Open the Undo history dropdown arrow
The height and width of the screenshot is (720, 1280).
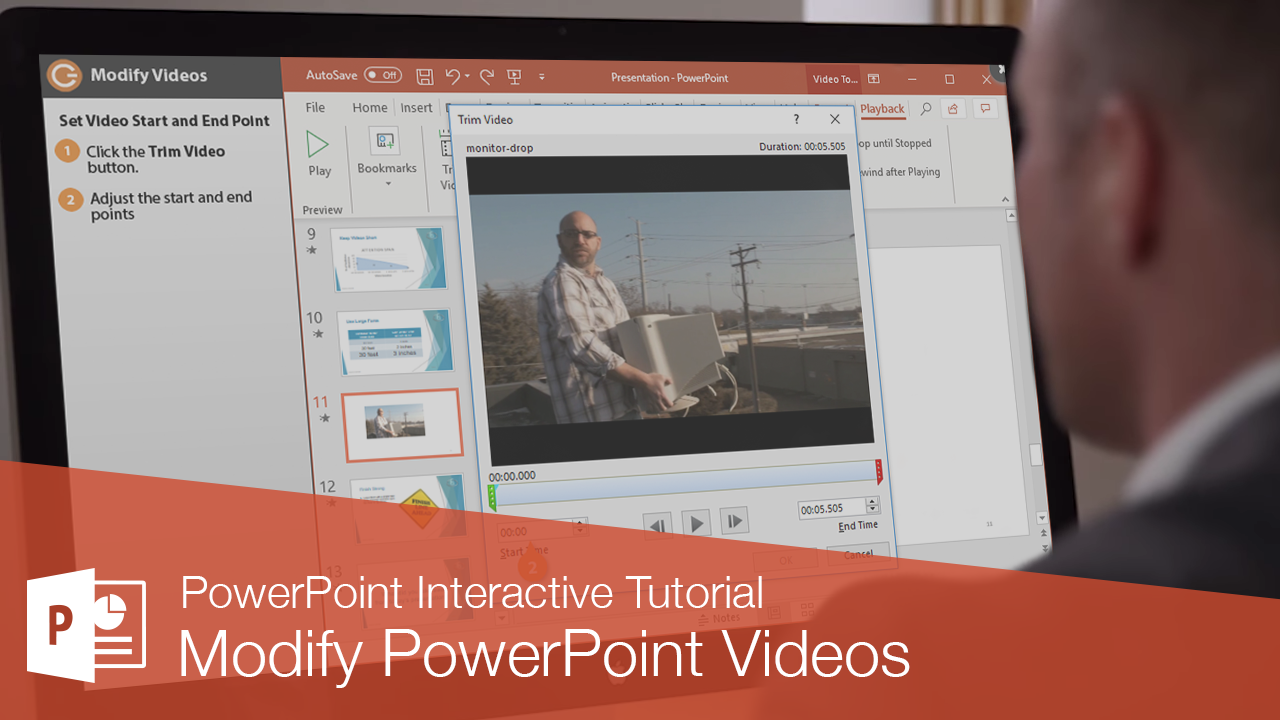point(467,77)
